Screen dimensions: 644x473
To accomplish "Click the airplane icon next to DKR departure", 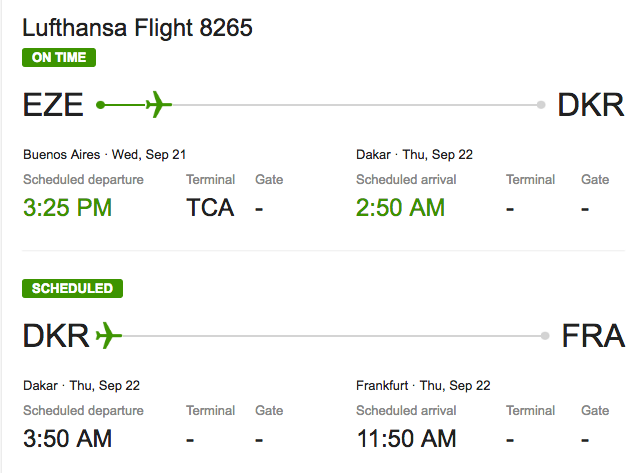I will 109,335.
